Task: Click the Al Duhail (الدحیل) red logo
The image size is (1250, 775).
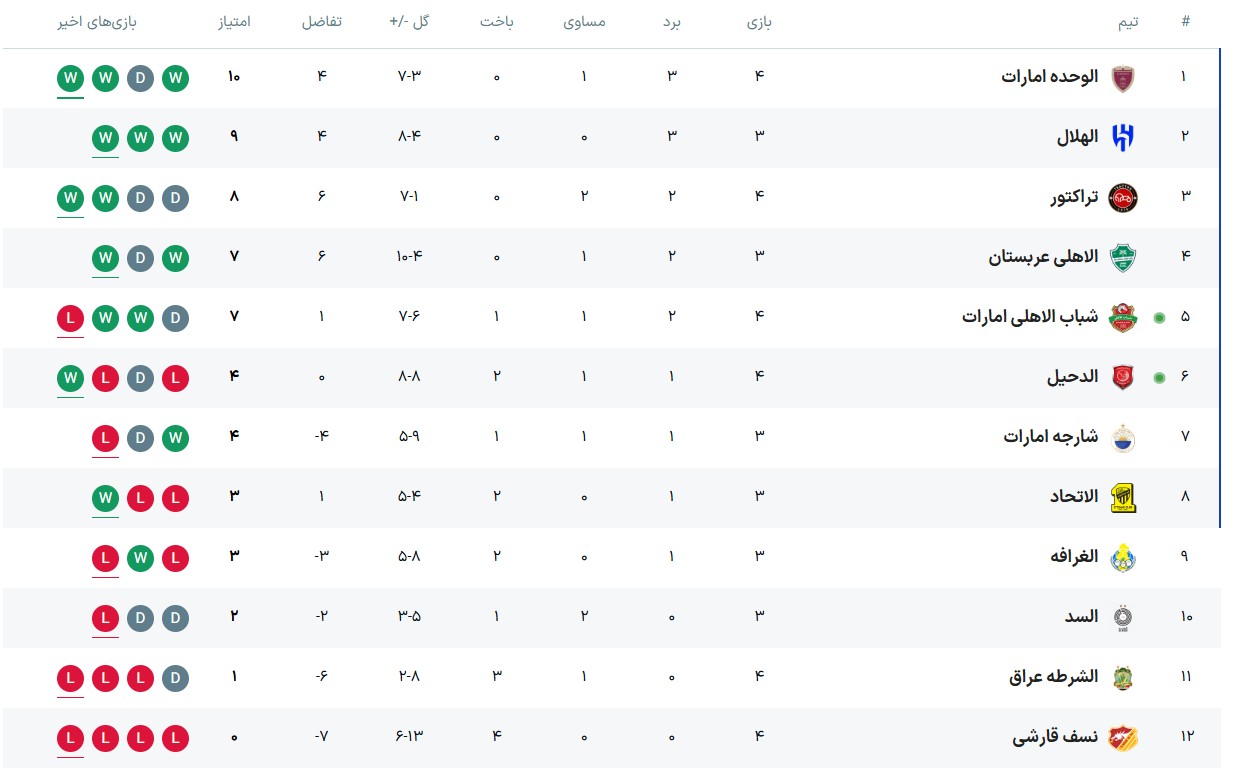Action: coord(1124,377)
